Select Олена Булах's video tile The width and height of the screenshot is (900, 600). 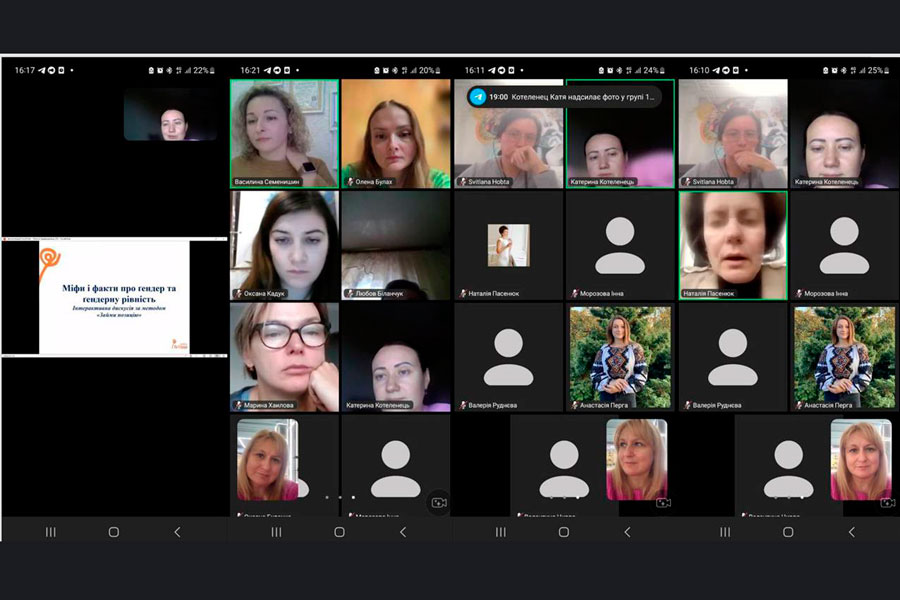coord(396,134)
